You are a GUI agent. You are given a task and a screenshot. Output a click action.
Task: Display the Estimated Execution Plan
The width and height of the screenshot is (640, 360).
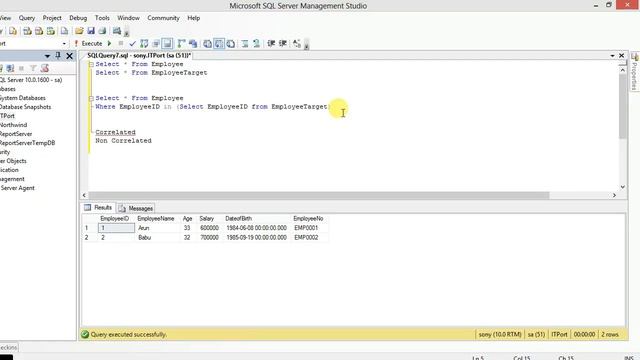tap(144, 43)
